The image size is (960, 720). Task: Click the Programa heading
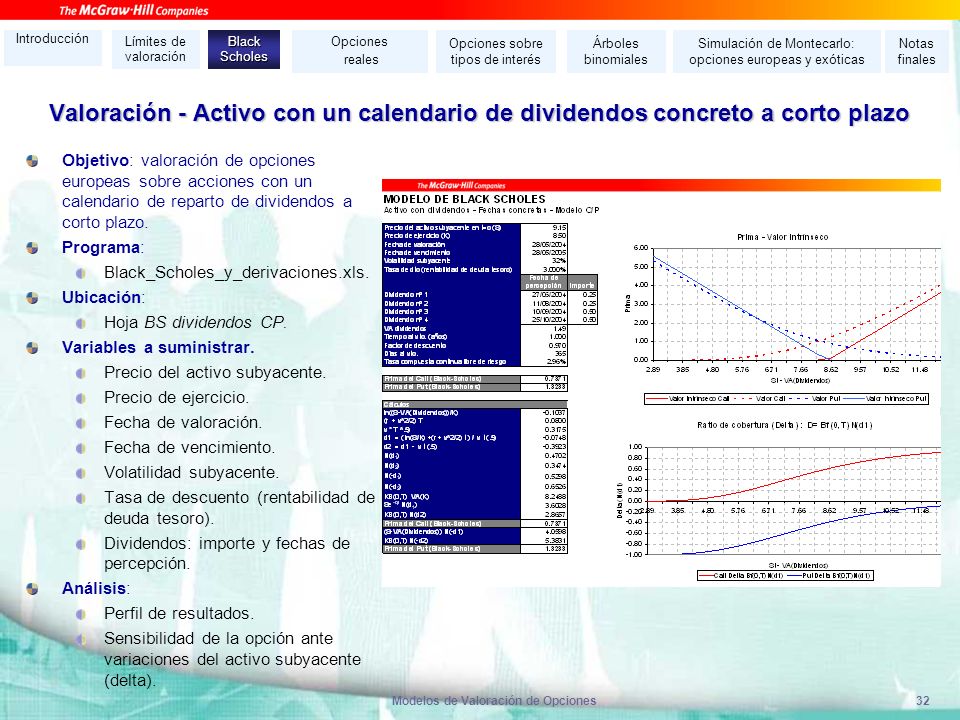(101, 247)
